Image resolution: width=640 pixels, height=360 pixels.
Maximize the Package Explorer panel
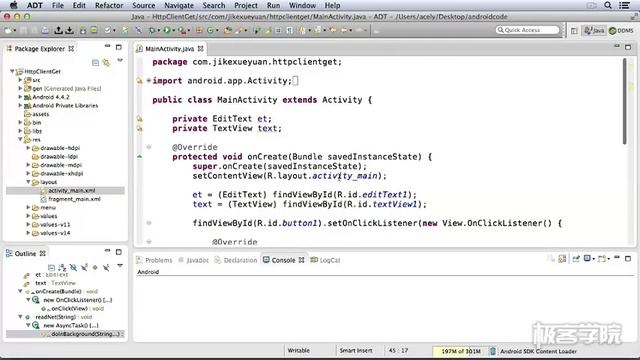119,47
